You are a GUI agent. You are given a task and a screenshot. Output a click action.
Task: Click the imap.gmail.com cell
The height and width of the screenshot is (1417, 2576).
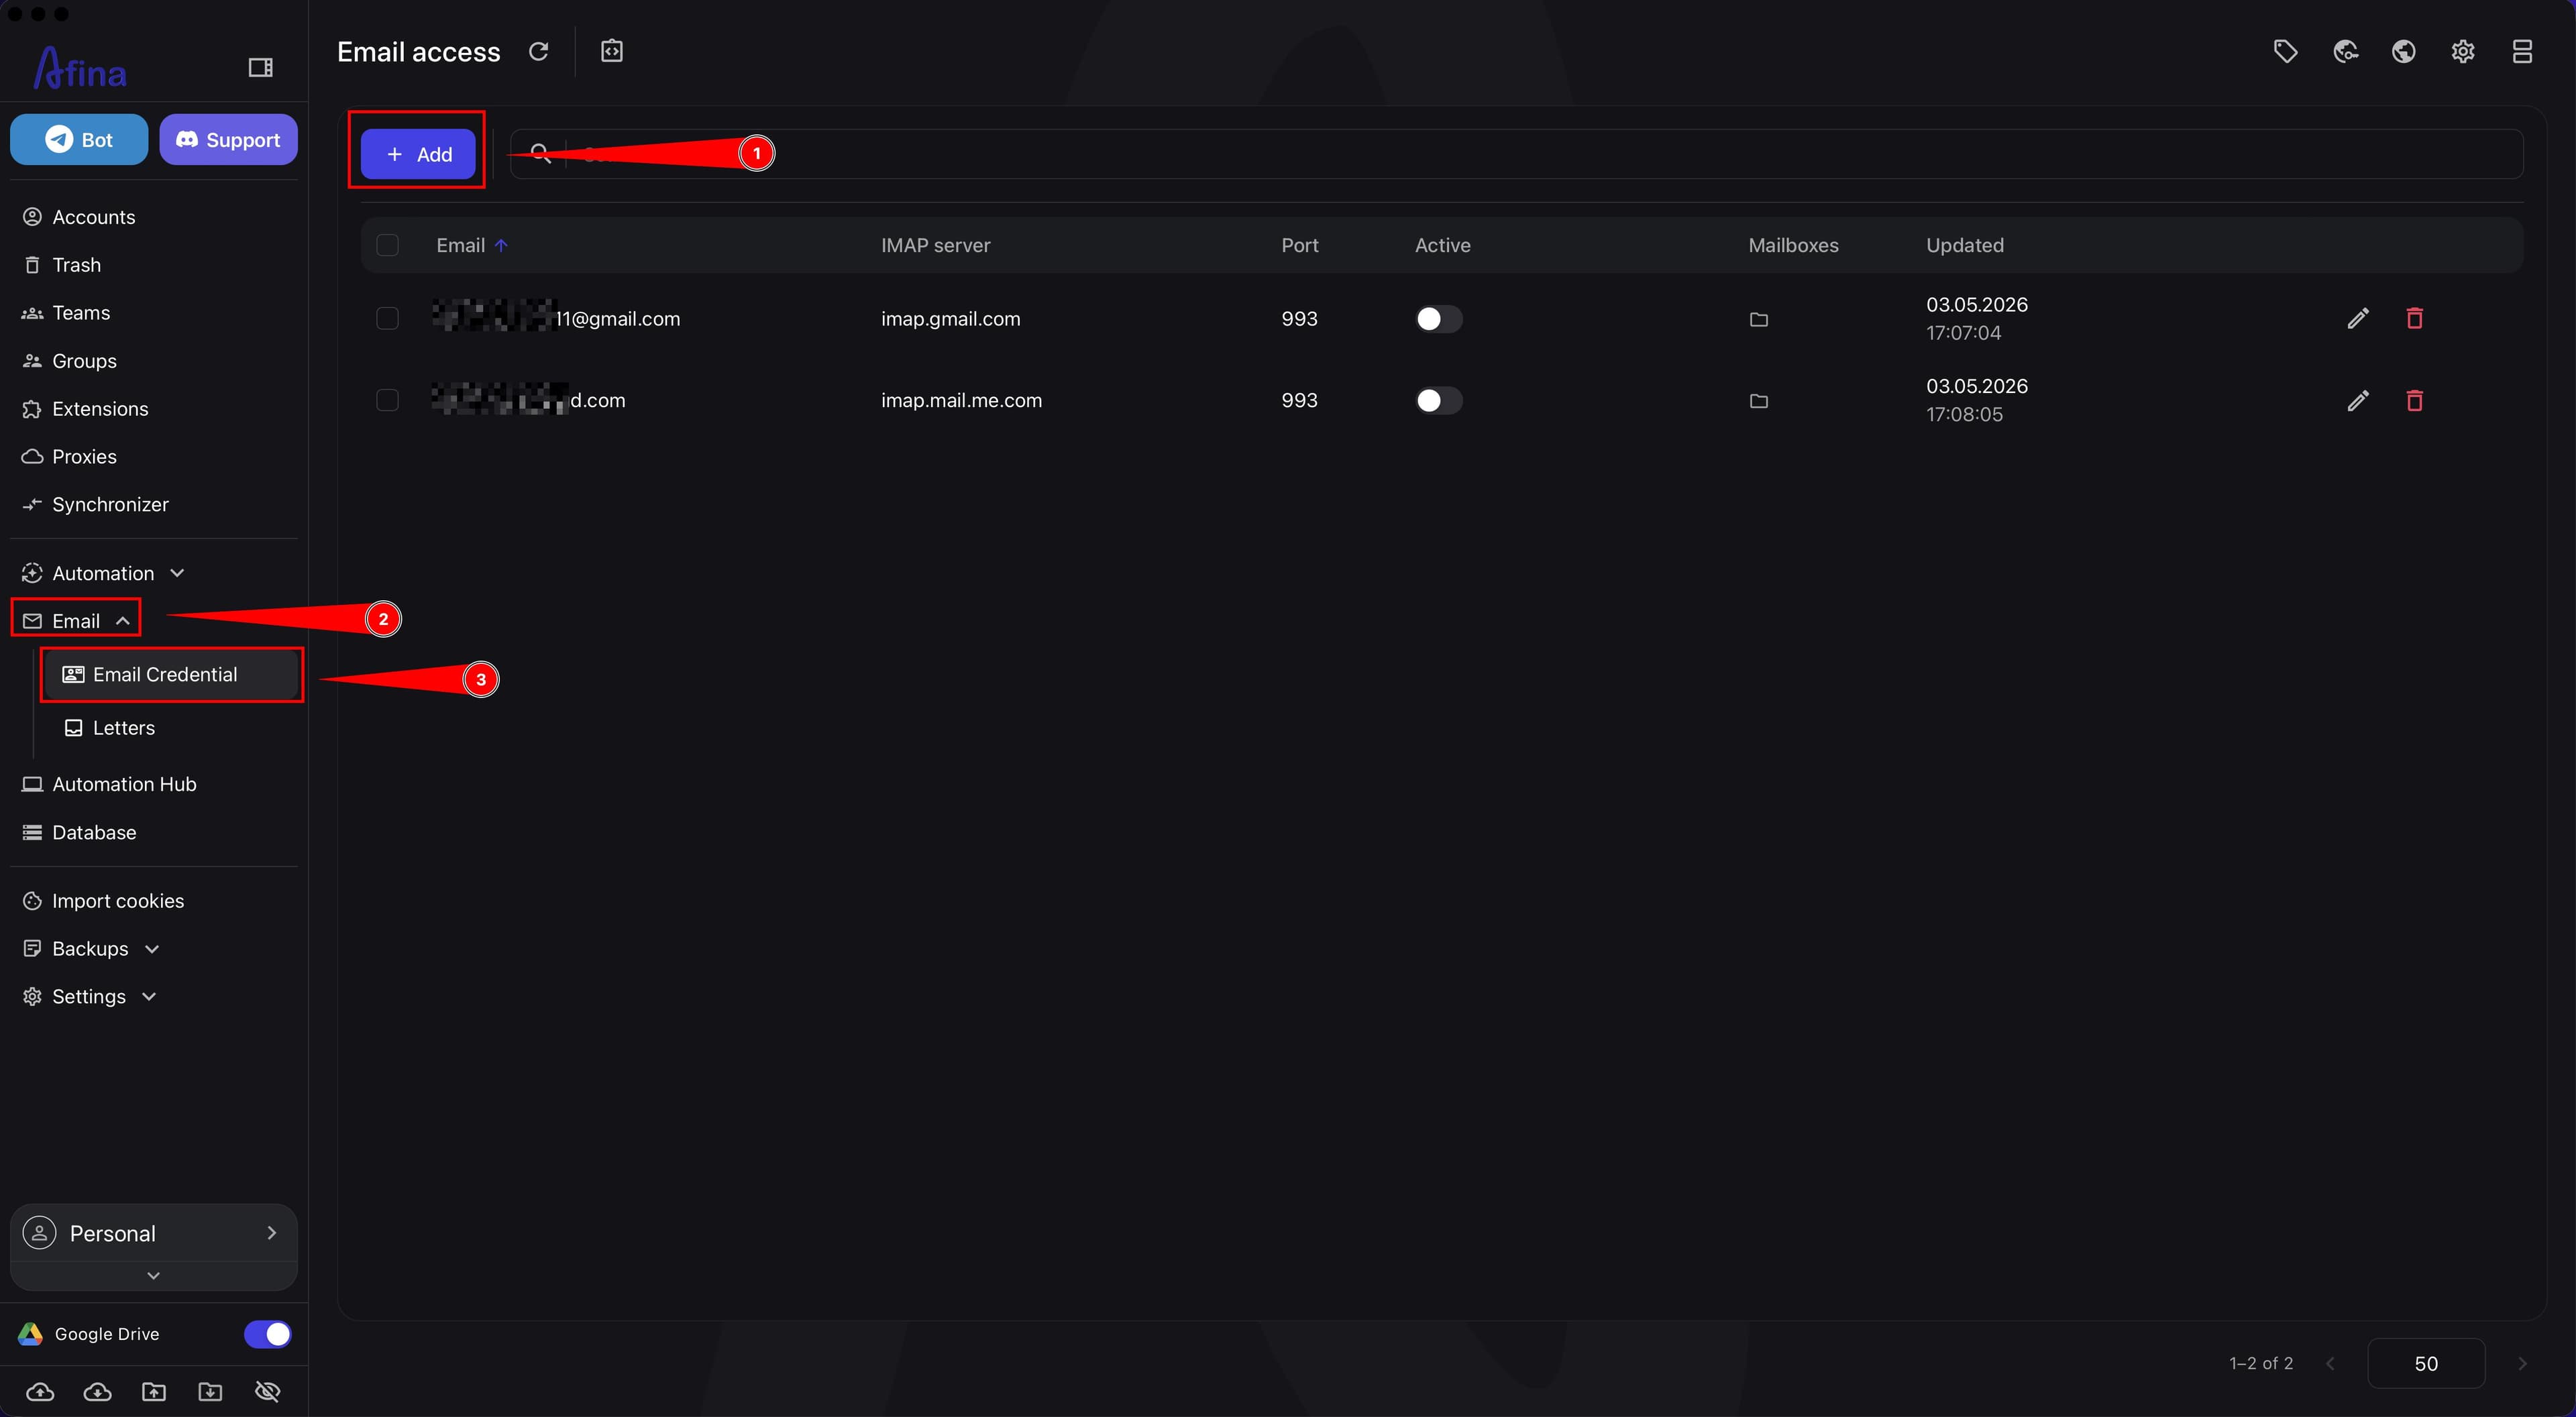[950, 318]
